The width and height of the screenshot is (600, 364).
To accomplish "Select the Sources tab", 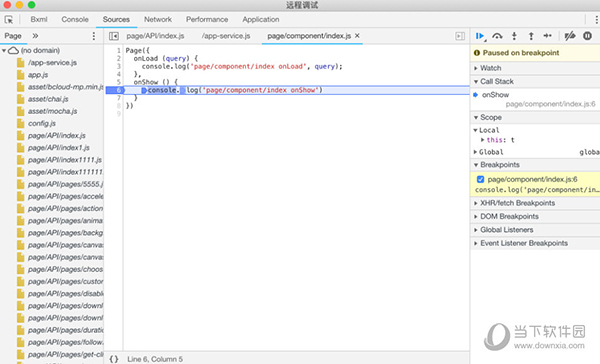I will 116,20.
